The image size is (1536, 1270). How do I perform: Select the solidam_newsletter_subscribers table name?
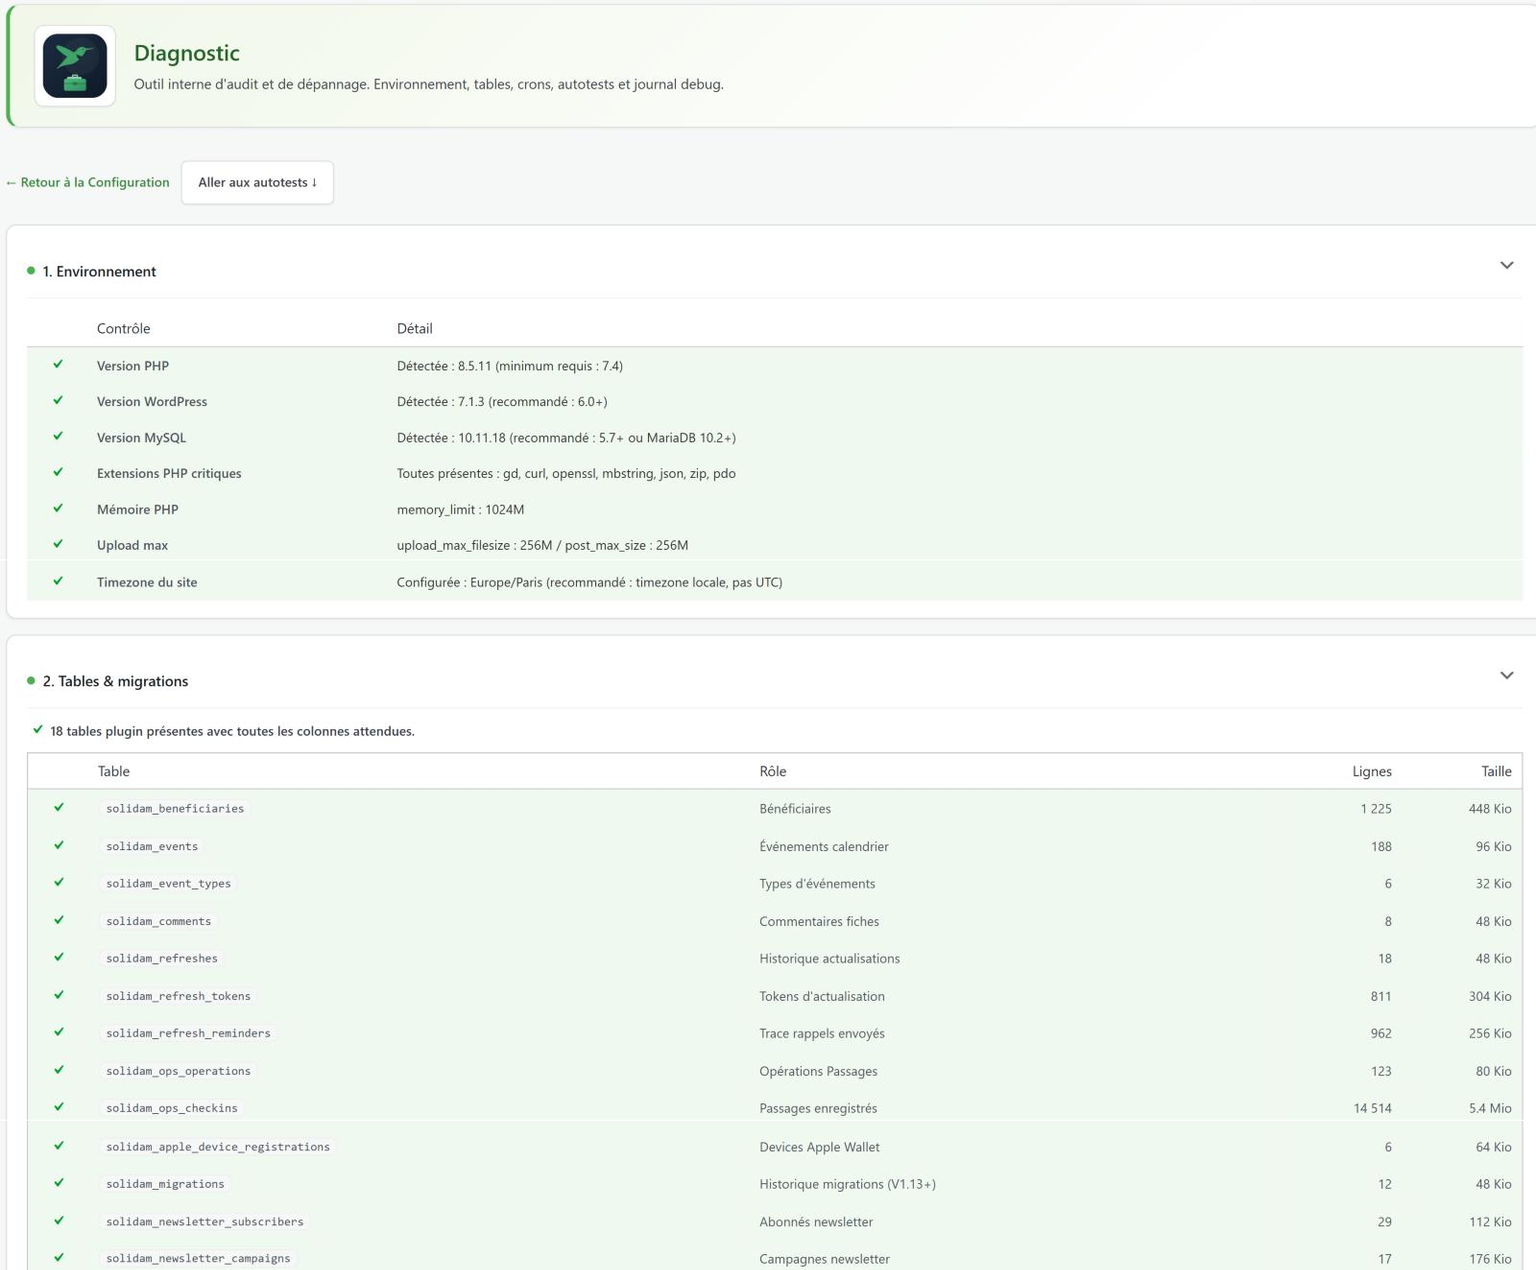point(205,1222)
